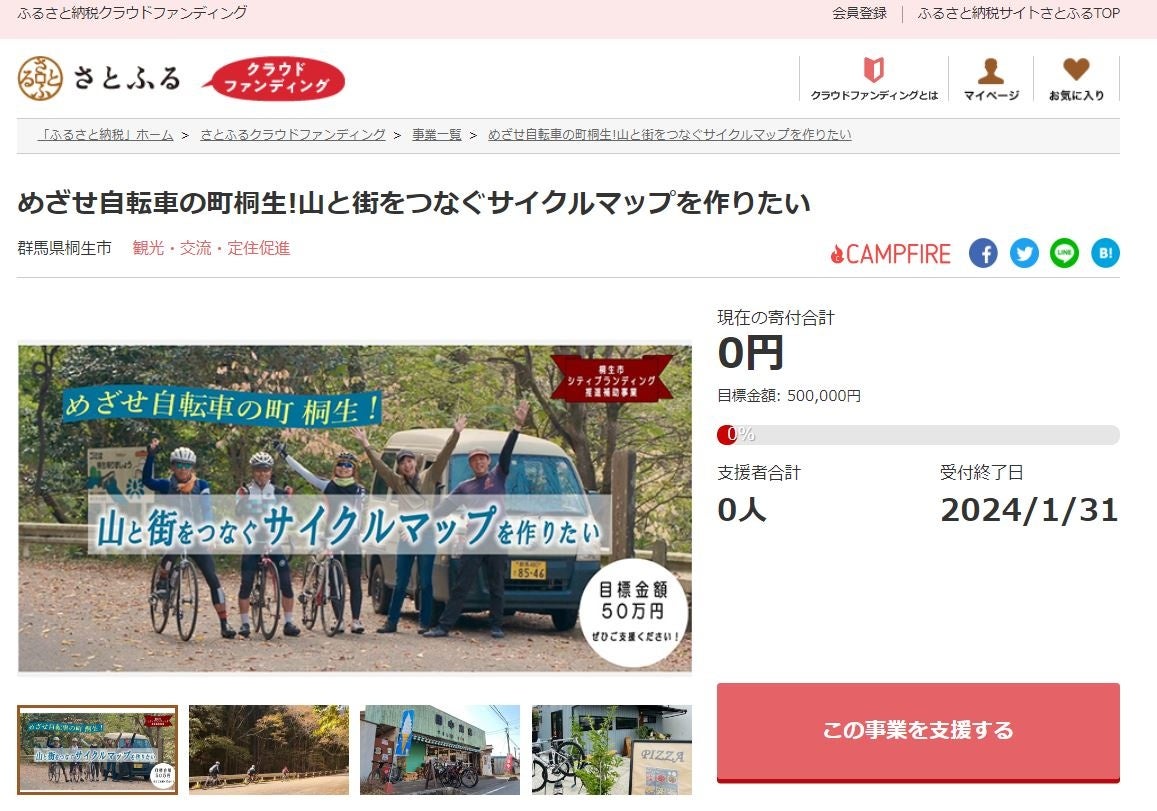The image size is (1157, 811).
Task: Open the CAMPFIRE logo link
Action: pos(891,254)
